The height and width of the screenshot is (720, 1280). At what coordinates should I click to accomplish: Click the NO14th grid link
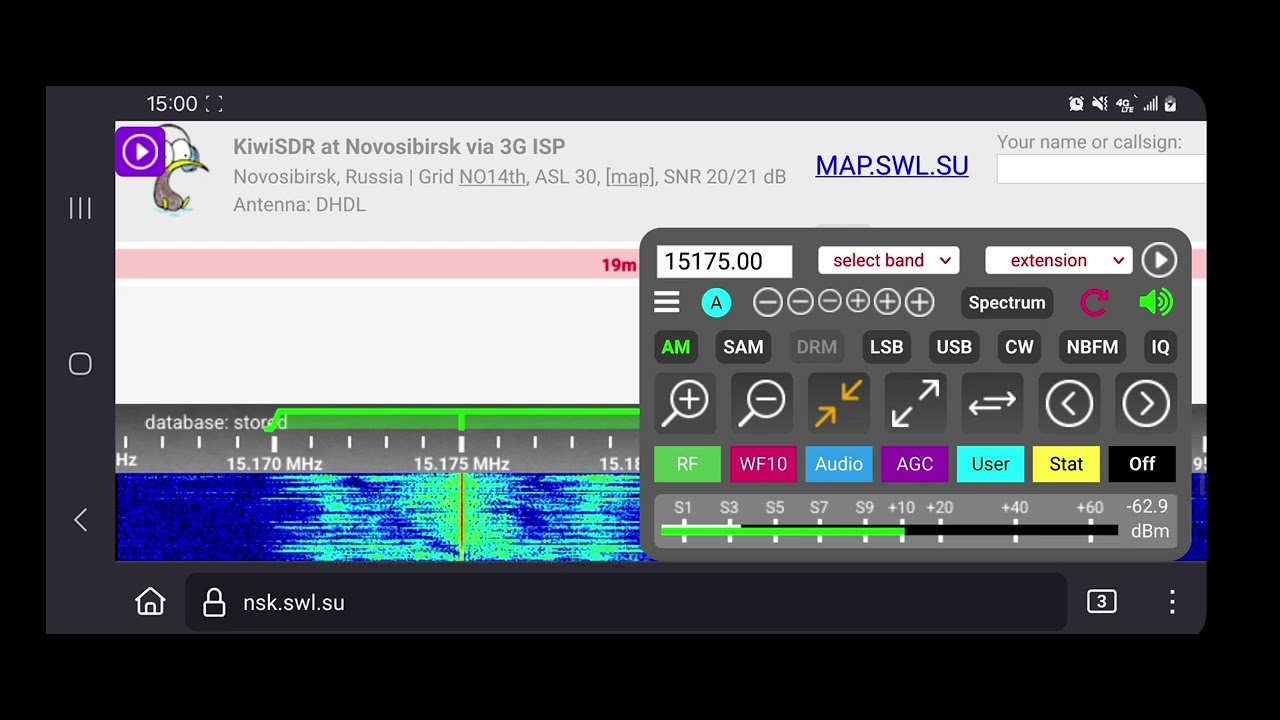pos(492,176)
